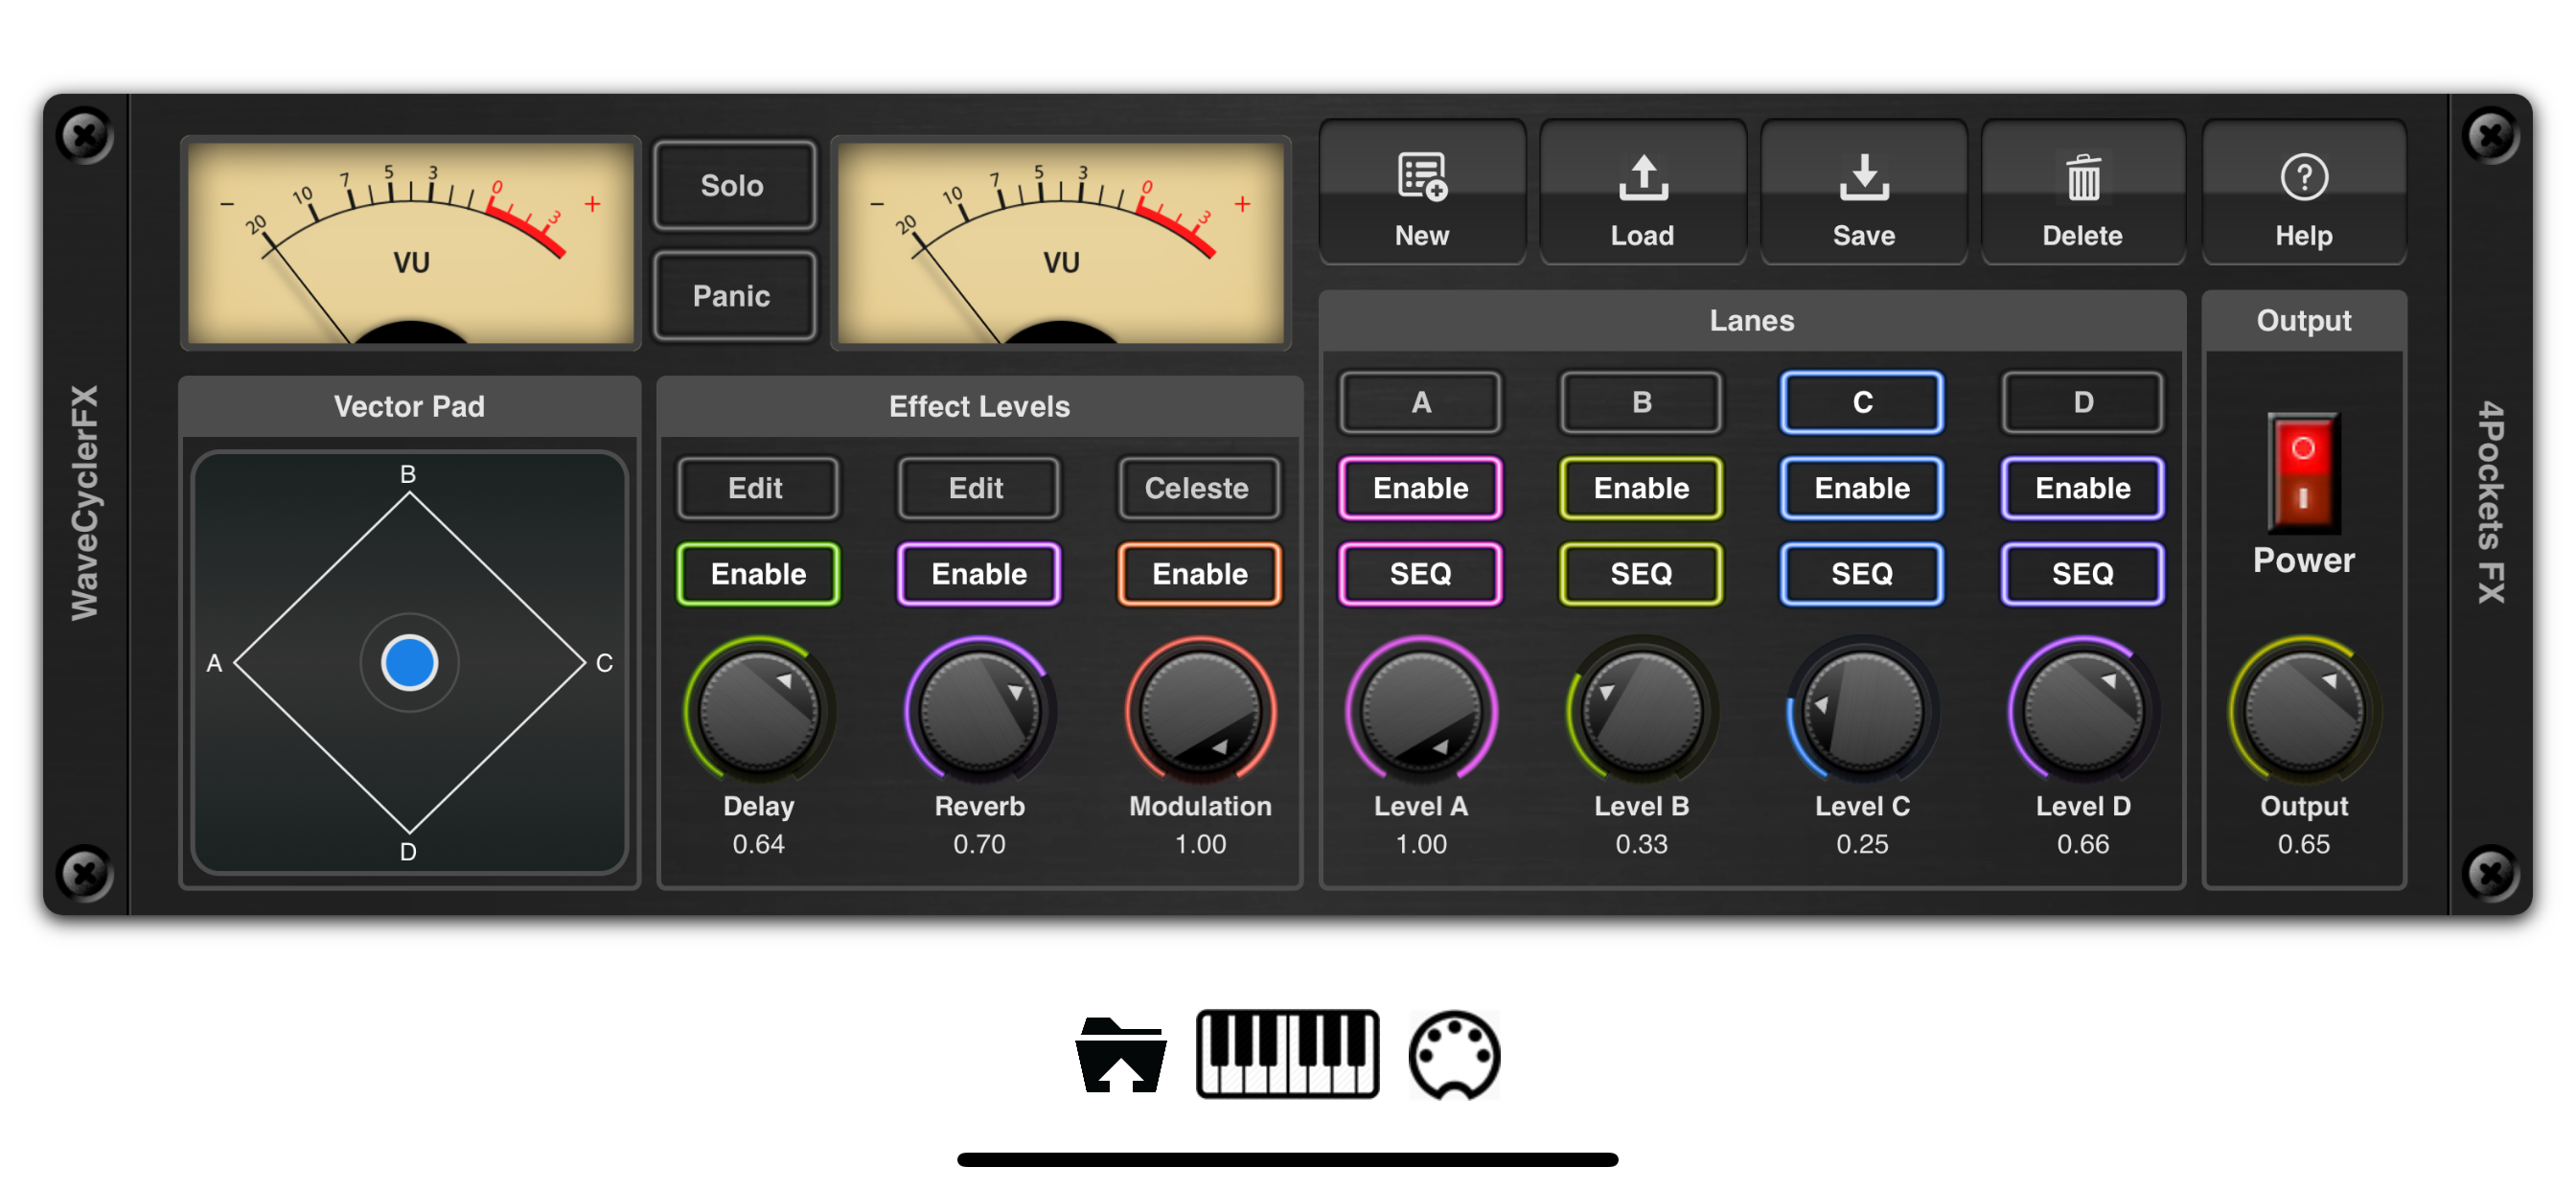Viewport: 2576px width, 1190px height.
Task: Toggle Modulation effect Enable button
Action: [x=1199, y=573]
